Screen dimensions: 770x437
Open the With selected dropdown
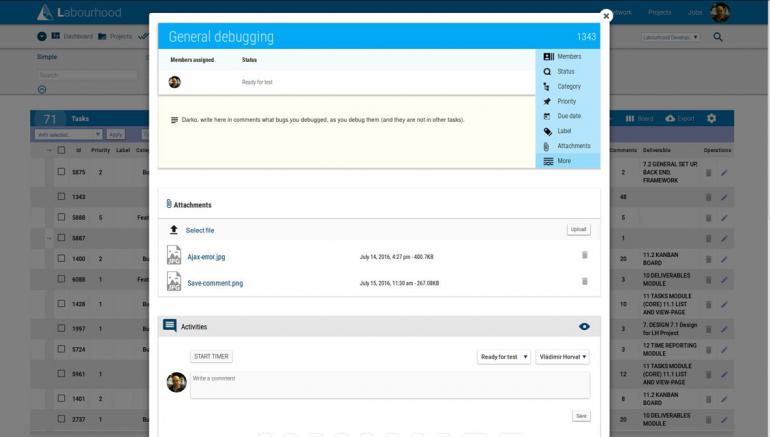68,135
